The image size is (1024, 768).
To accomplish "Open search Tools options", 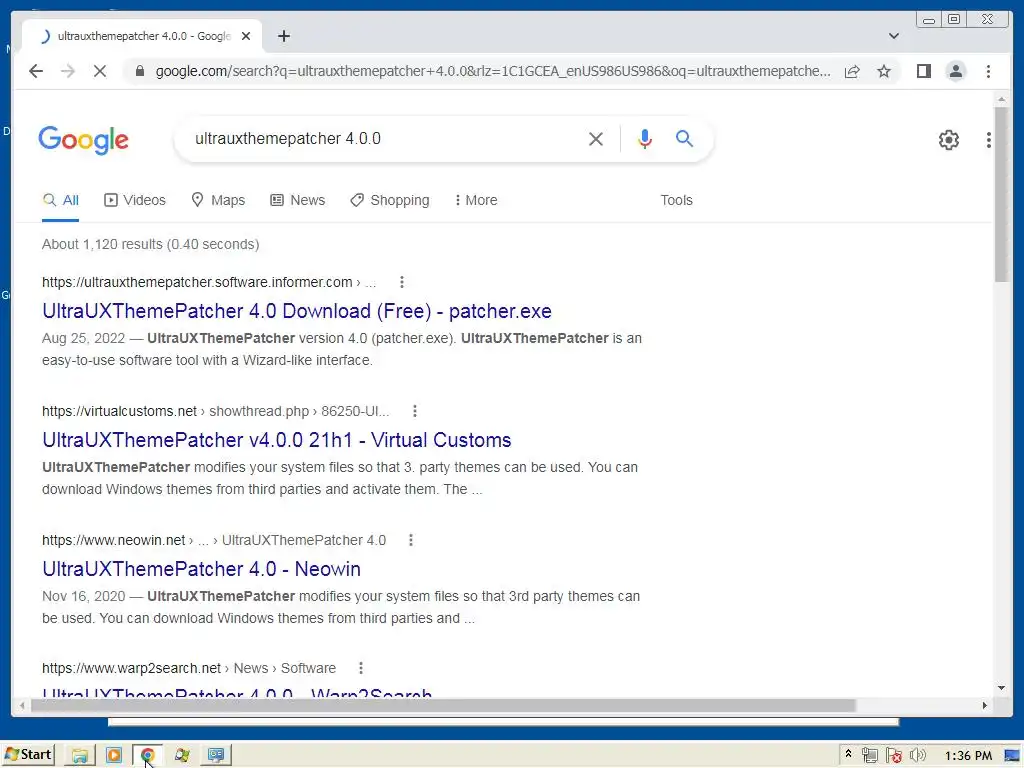I will click(x=676, y=200).
